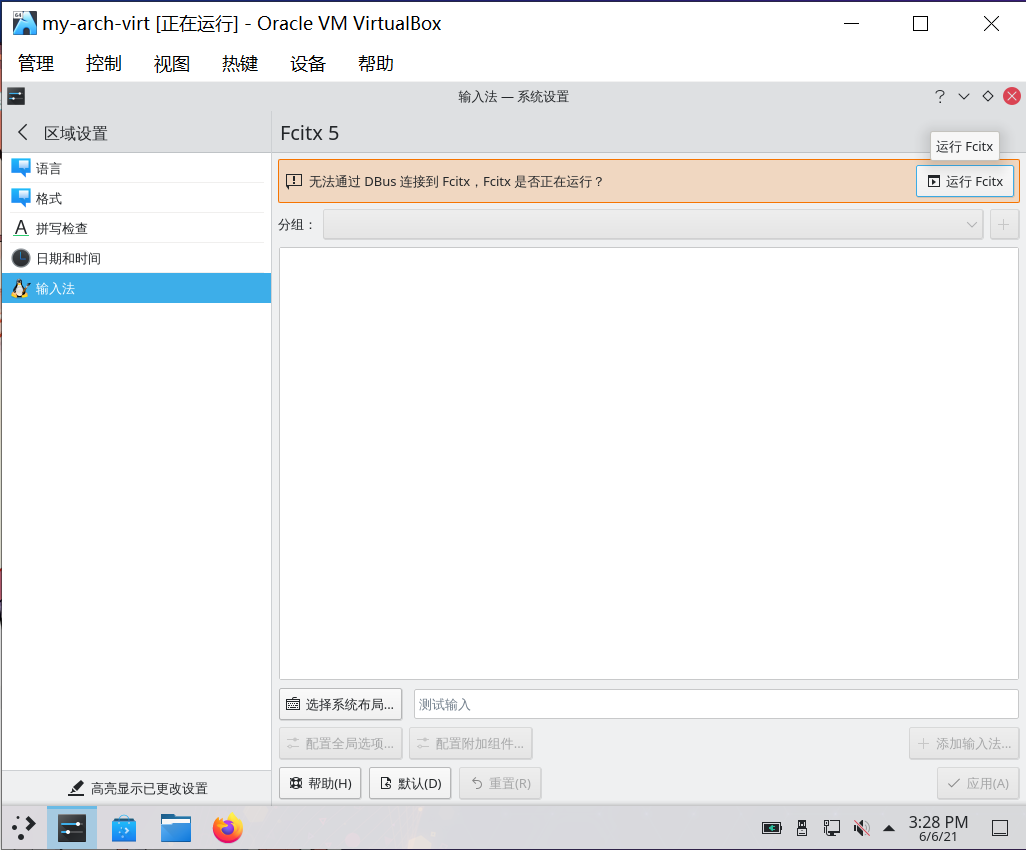Open System Settings icon in taskbar
This screenshot has height=850, width=1026.
click(x=71, y=828)
